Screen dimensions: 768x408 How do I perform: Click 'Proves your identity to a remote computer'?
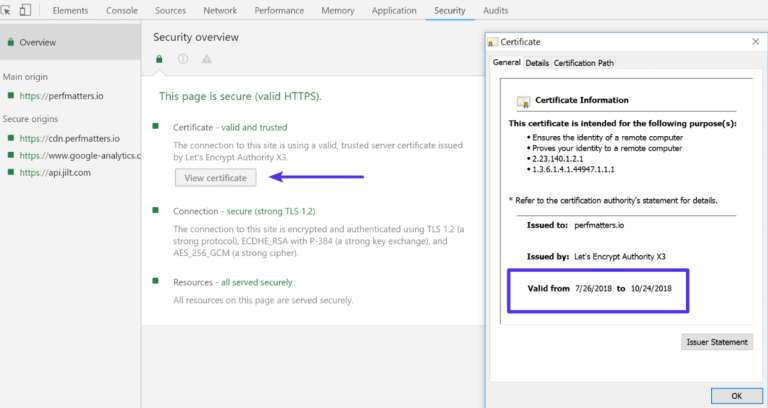pyautogui.click(x=607, y=148)
